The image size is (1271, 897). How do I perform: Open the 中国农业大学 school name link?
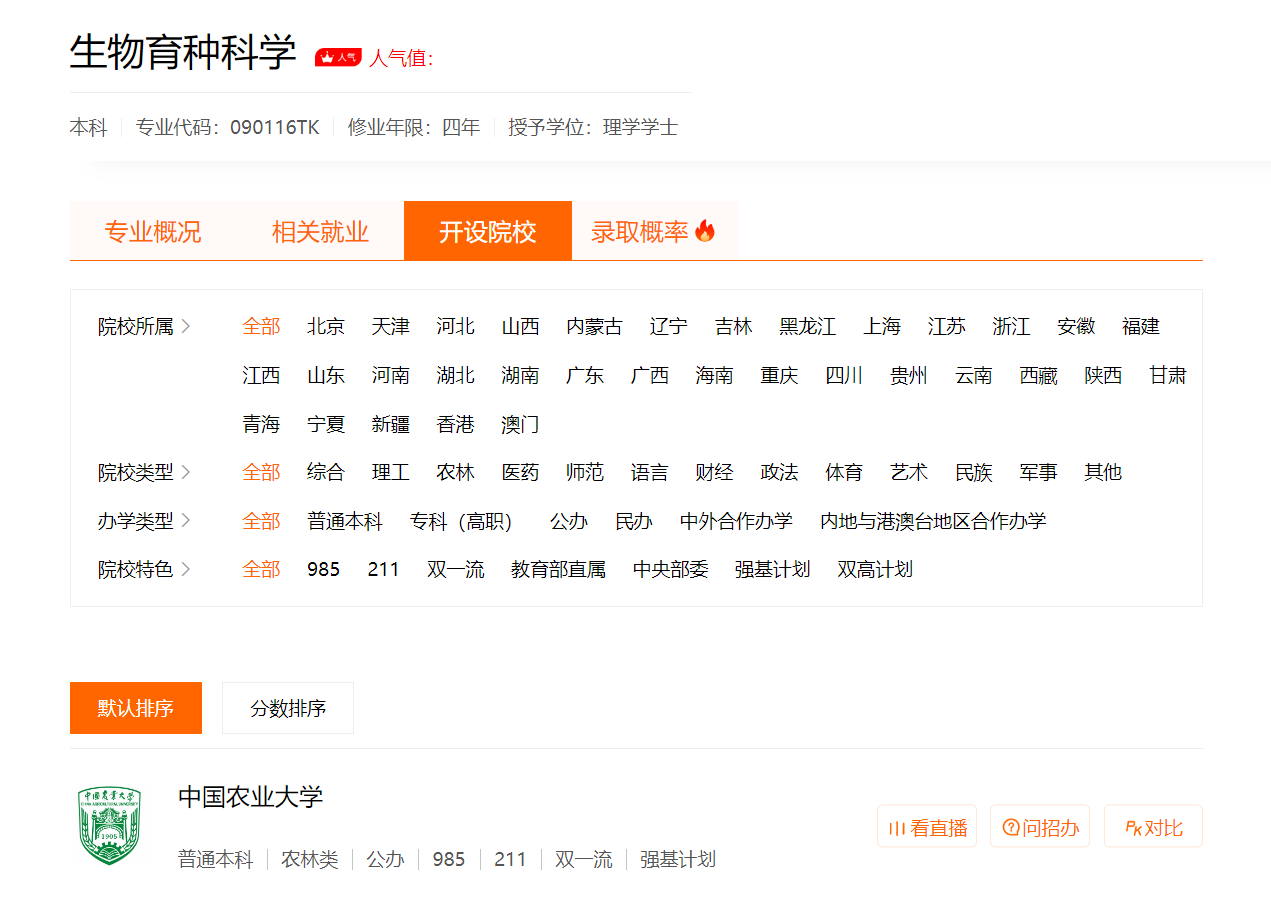(251, 797)
